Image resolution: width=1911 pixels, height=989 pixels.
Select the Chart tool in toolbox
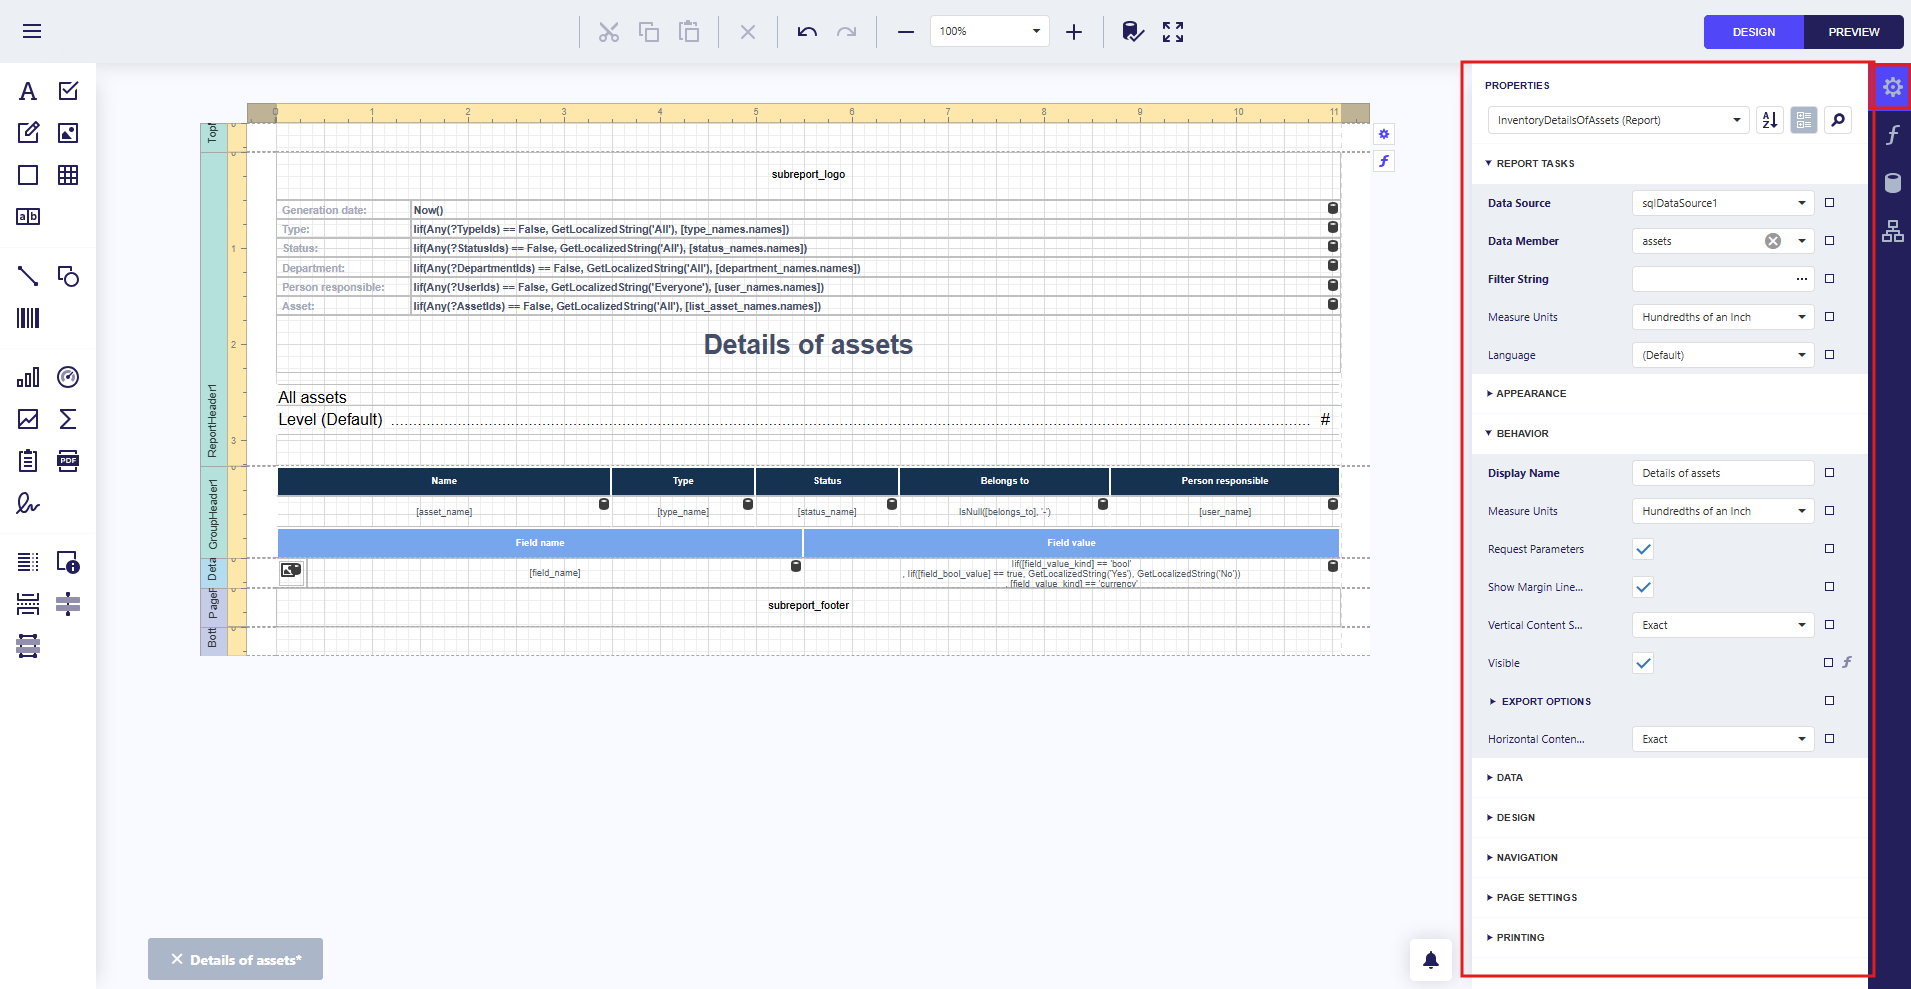coord(28,377)
